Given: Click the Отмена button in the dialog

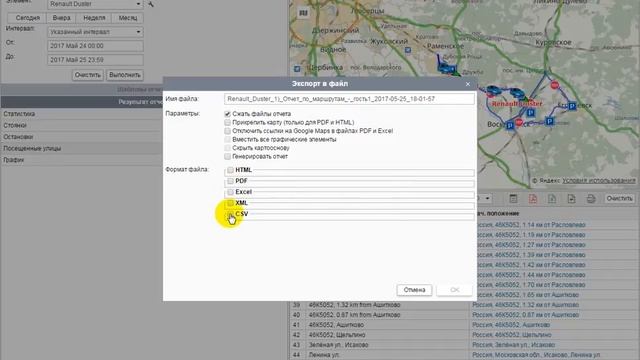Looking at the screenshot, I should point(414,290).
